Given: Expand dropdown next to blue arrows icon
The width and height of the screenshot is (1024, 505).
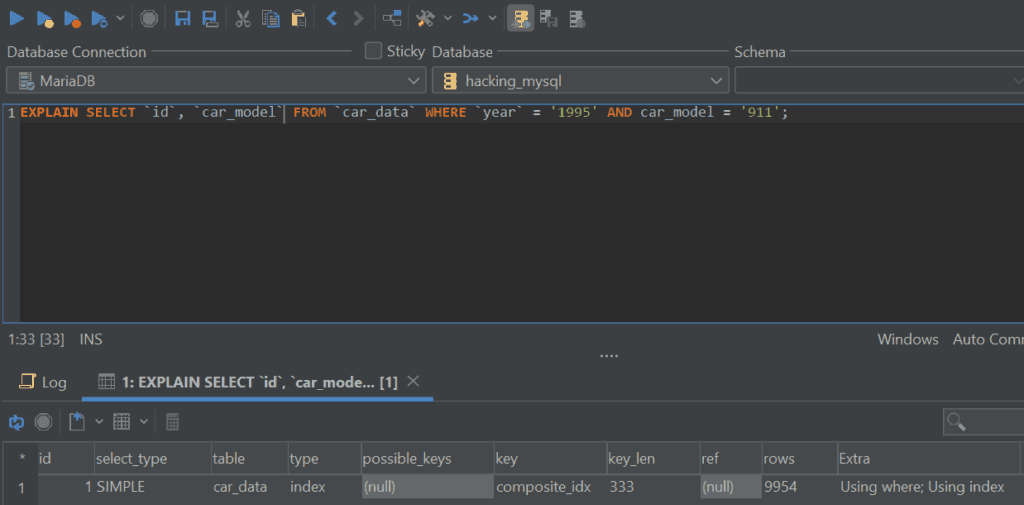Looking at the screenshot, I should click(x=492, y=18).
